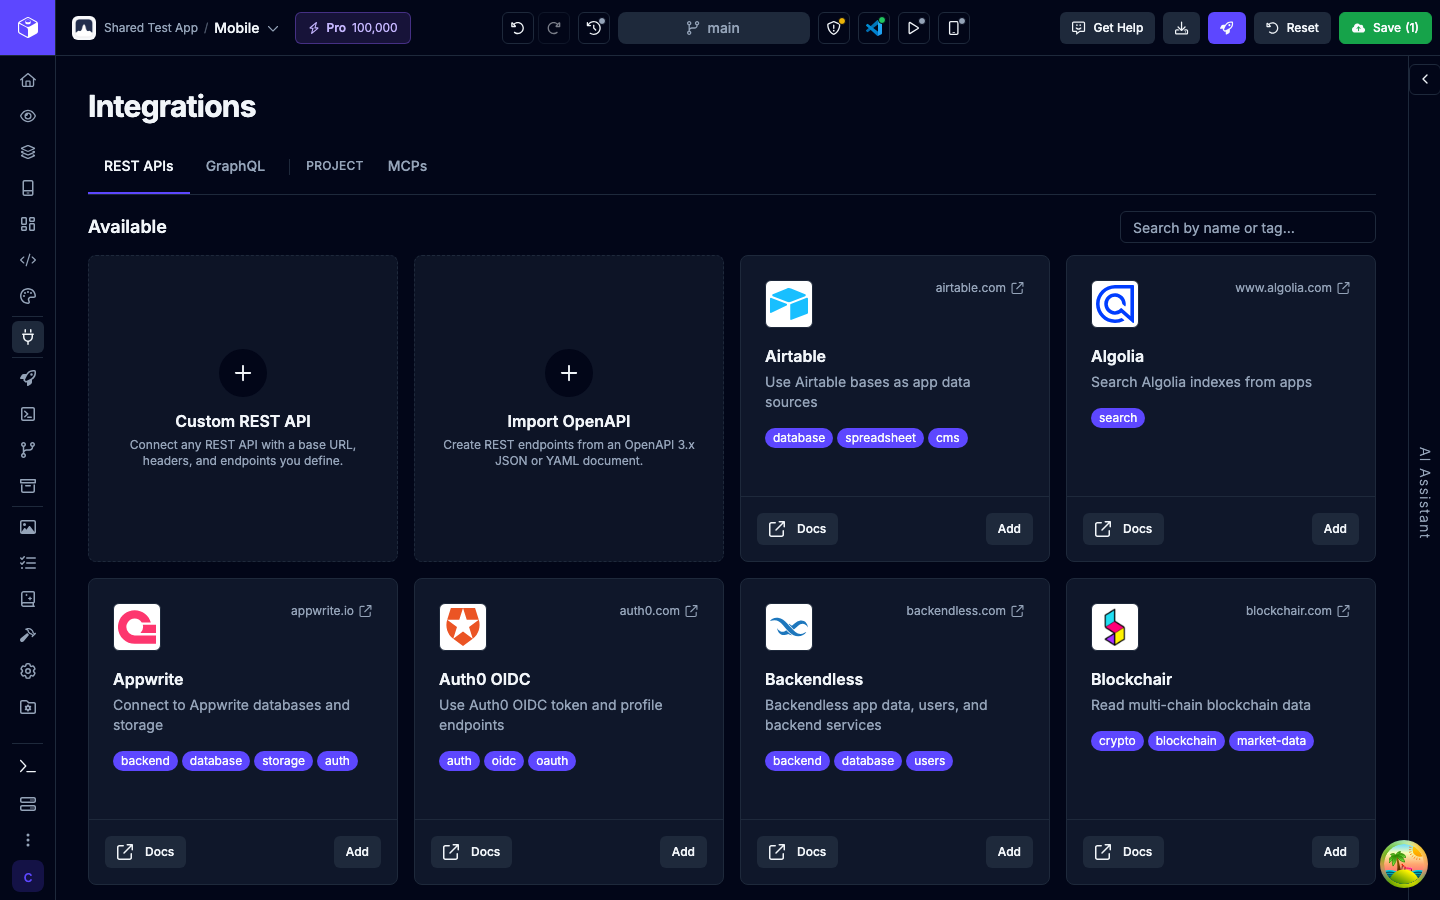
Task: Focus the search by name or tag field
Action: 1247,228
